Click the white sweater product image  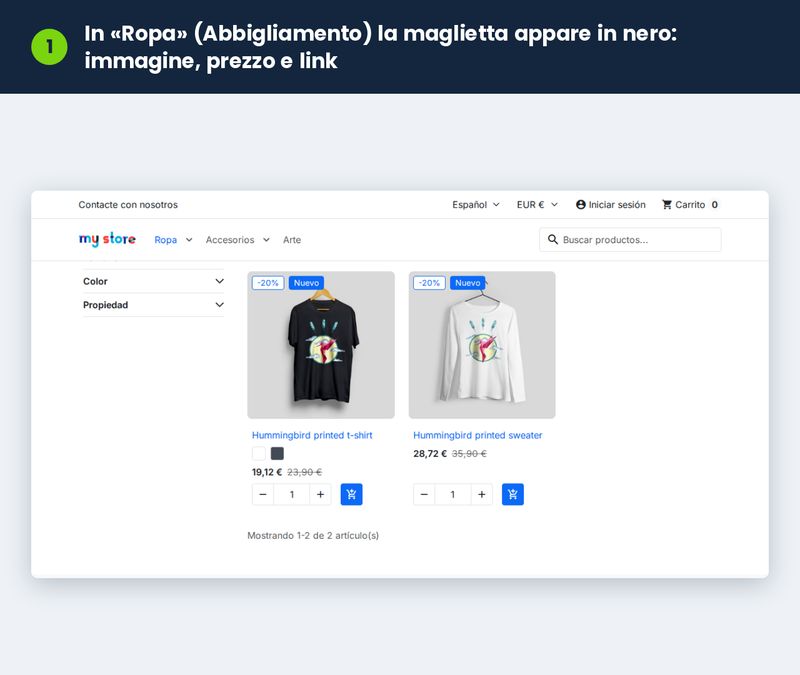coord(482,345)
